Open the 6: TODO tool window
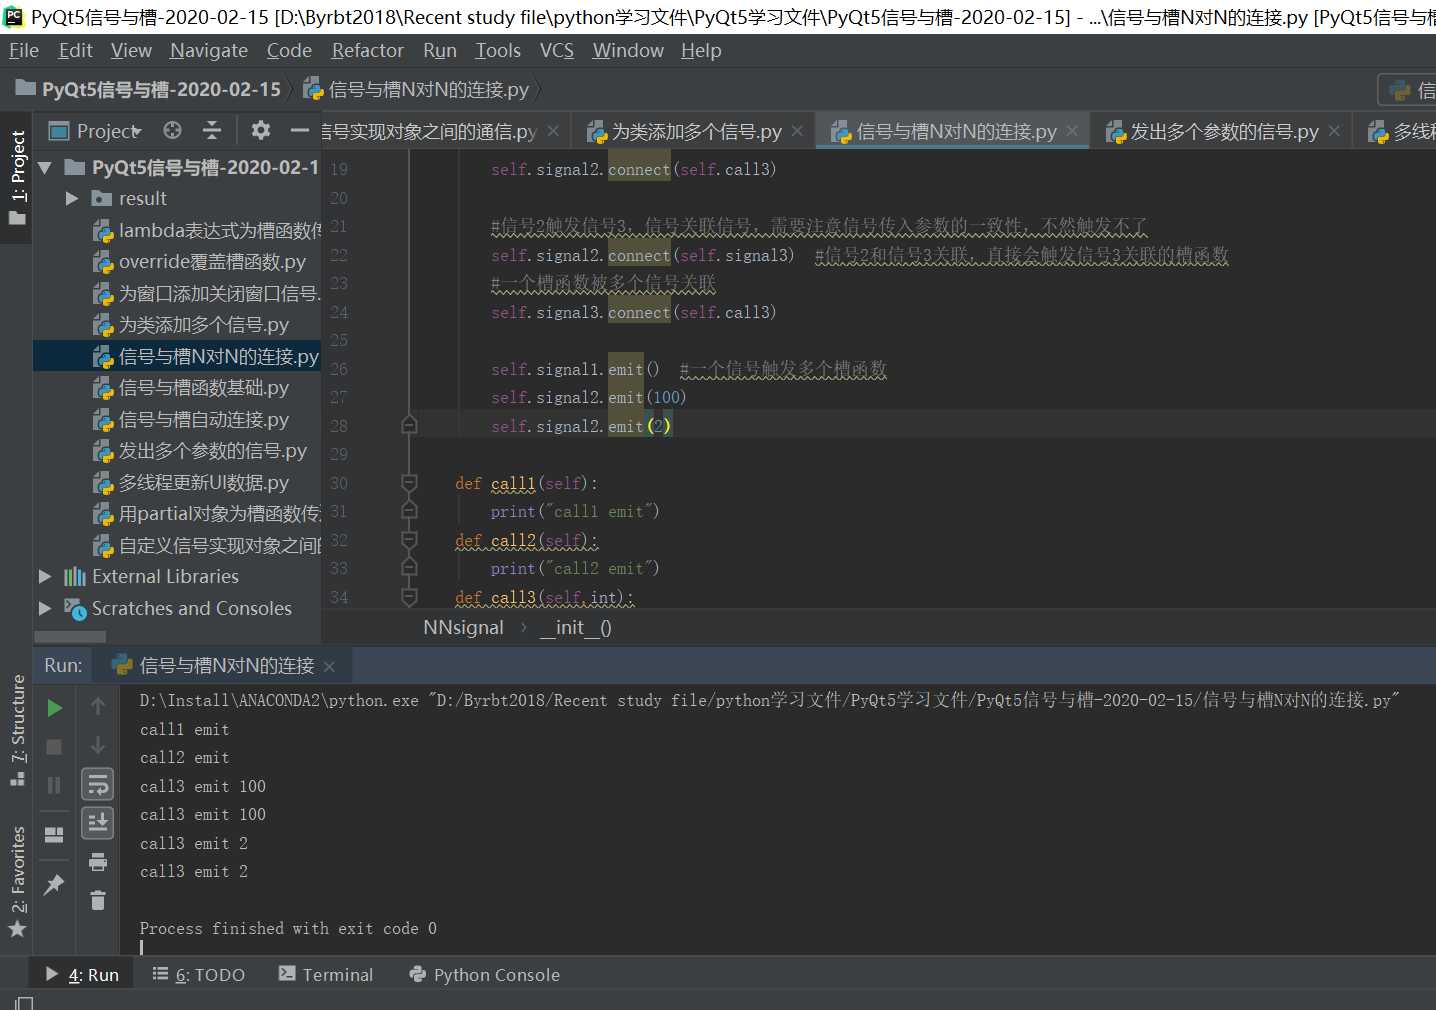Viewport: 1436px width, 1010px height. pyautogui.click(x=198, y=975)
